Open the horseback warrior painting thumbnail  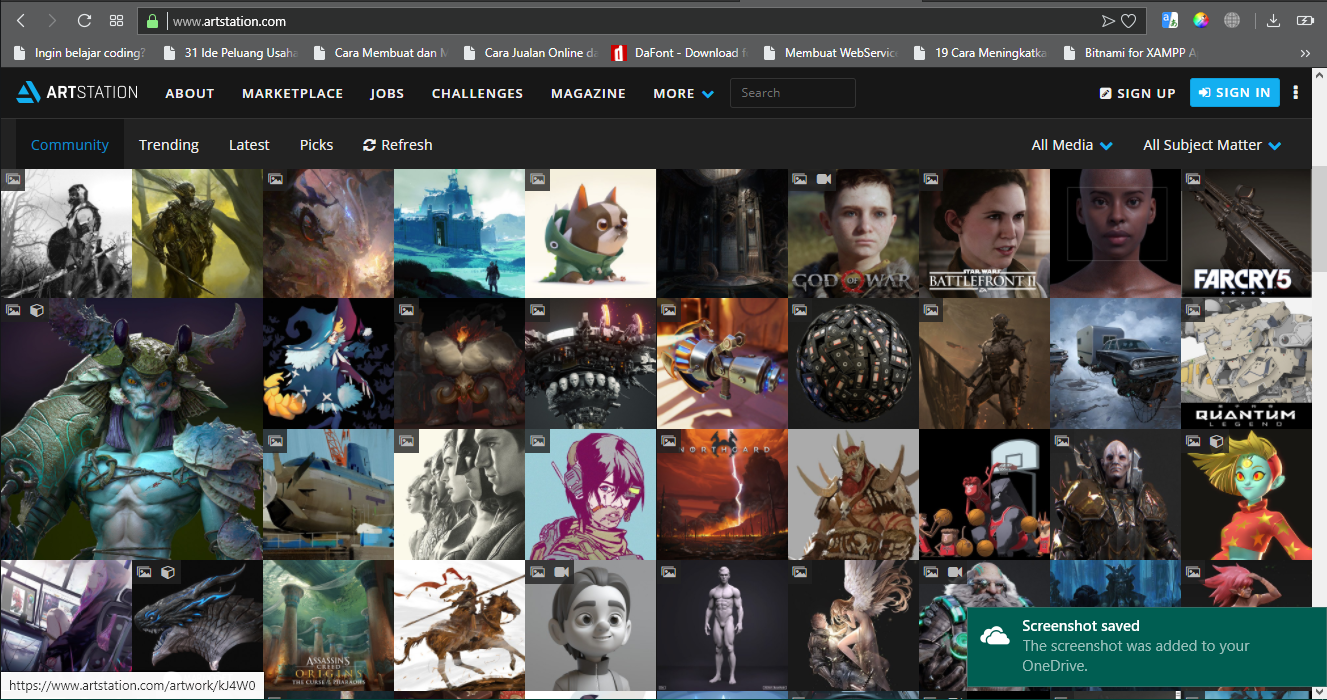[459, 626]
